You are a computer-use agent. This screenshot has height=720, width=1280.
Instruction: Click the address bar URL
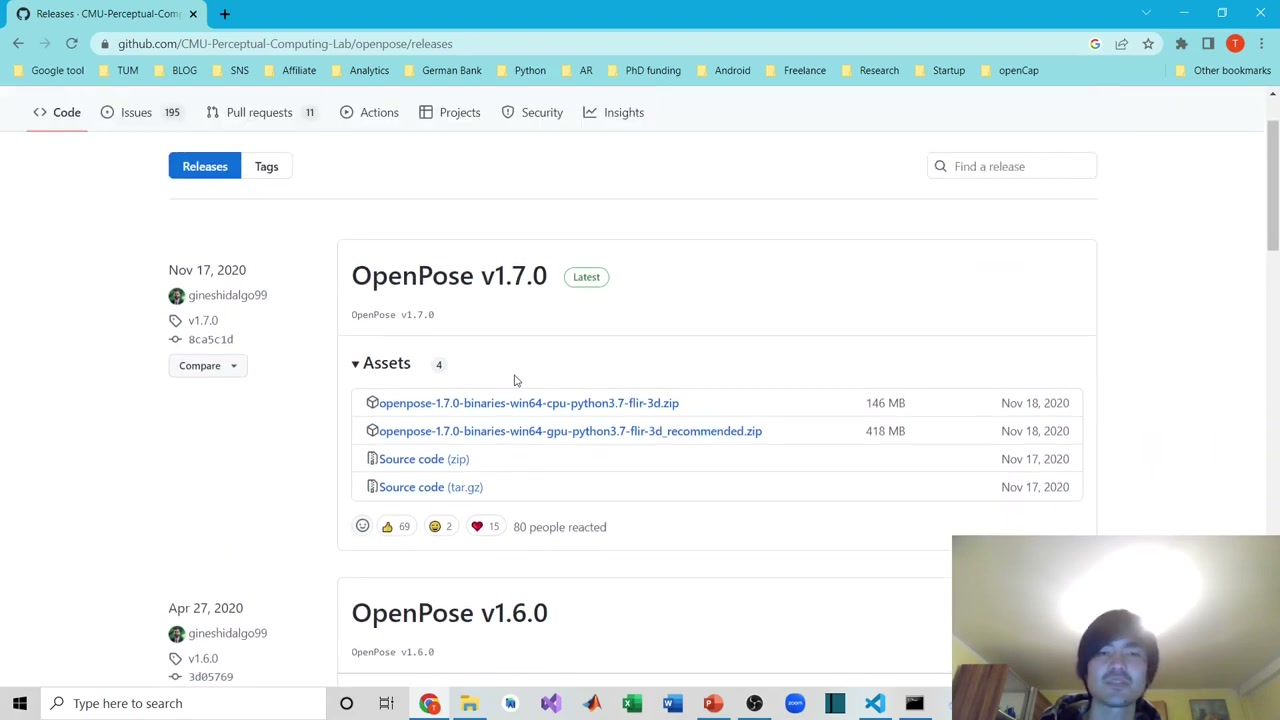[x=285, y=44]
